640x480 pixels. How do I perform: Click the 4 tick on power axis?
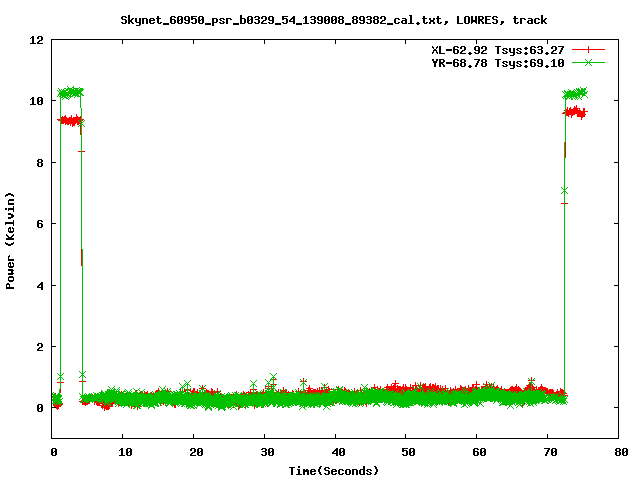pos(40,286)
